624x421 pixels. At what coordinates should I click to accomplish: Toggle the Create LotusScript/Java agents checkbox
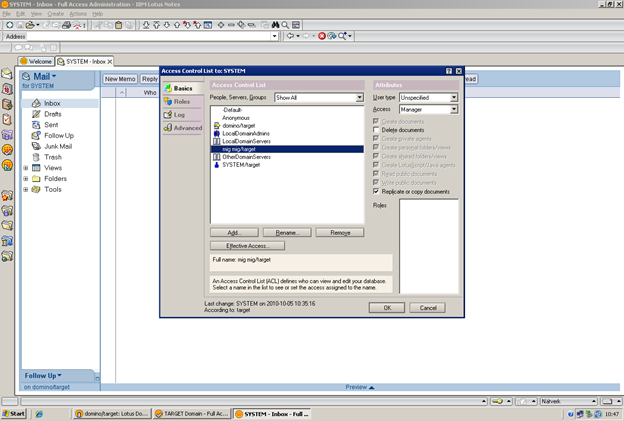376,165
